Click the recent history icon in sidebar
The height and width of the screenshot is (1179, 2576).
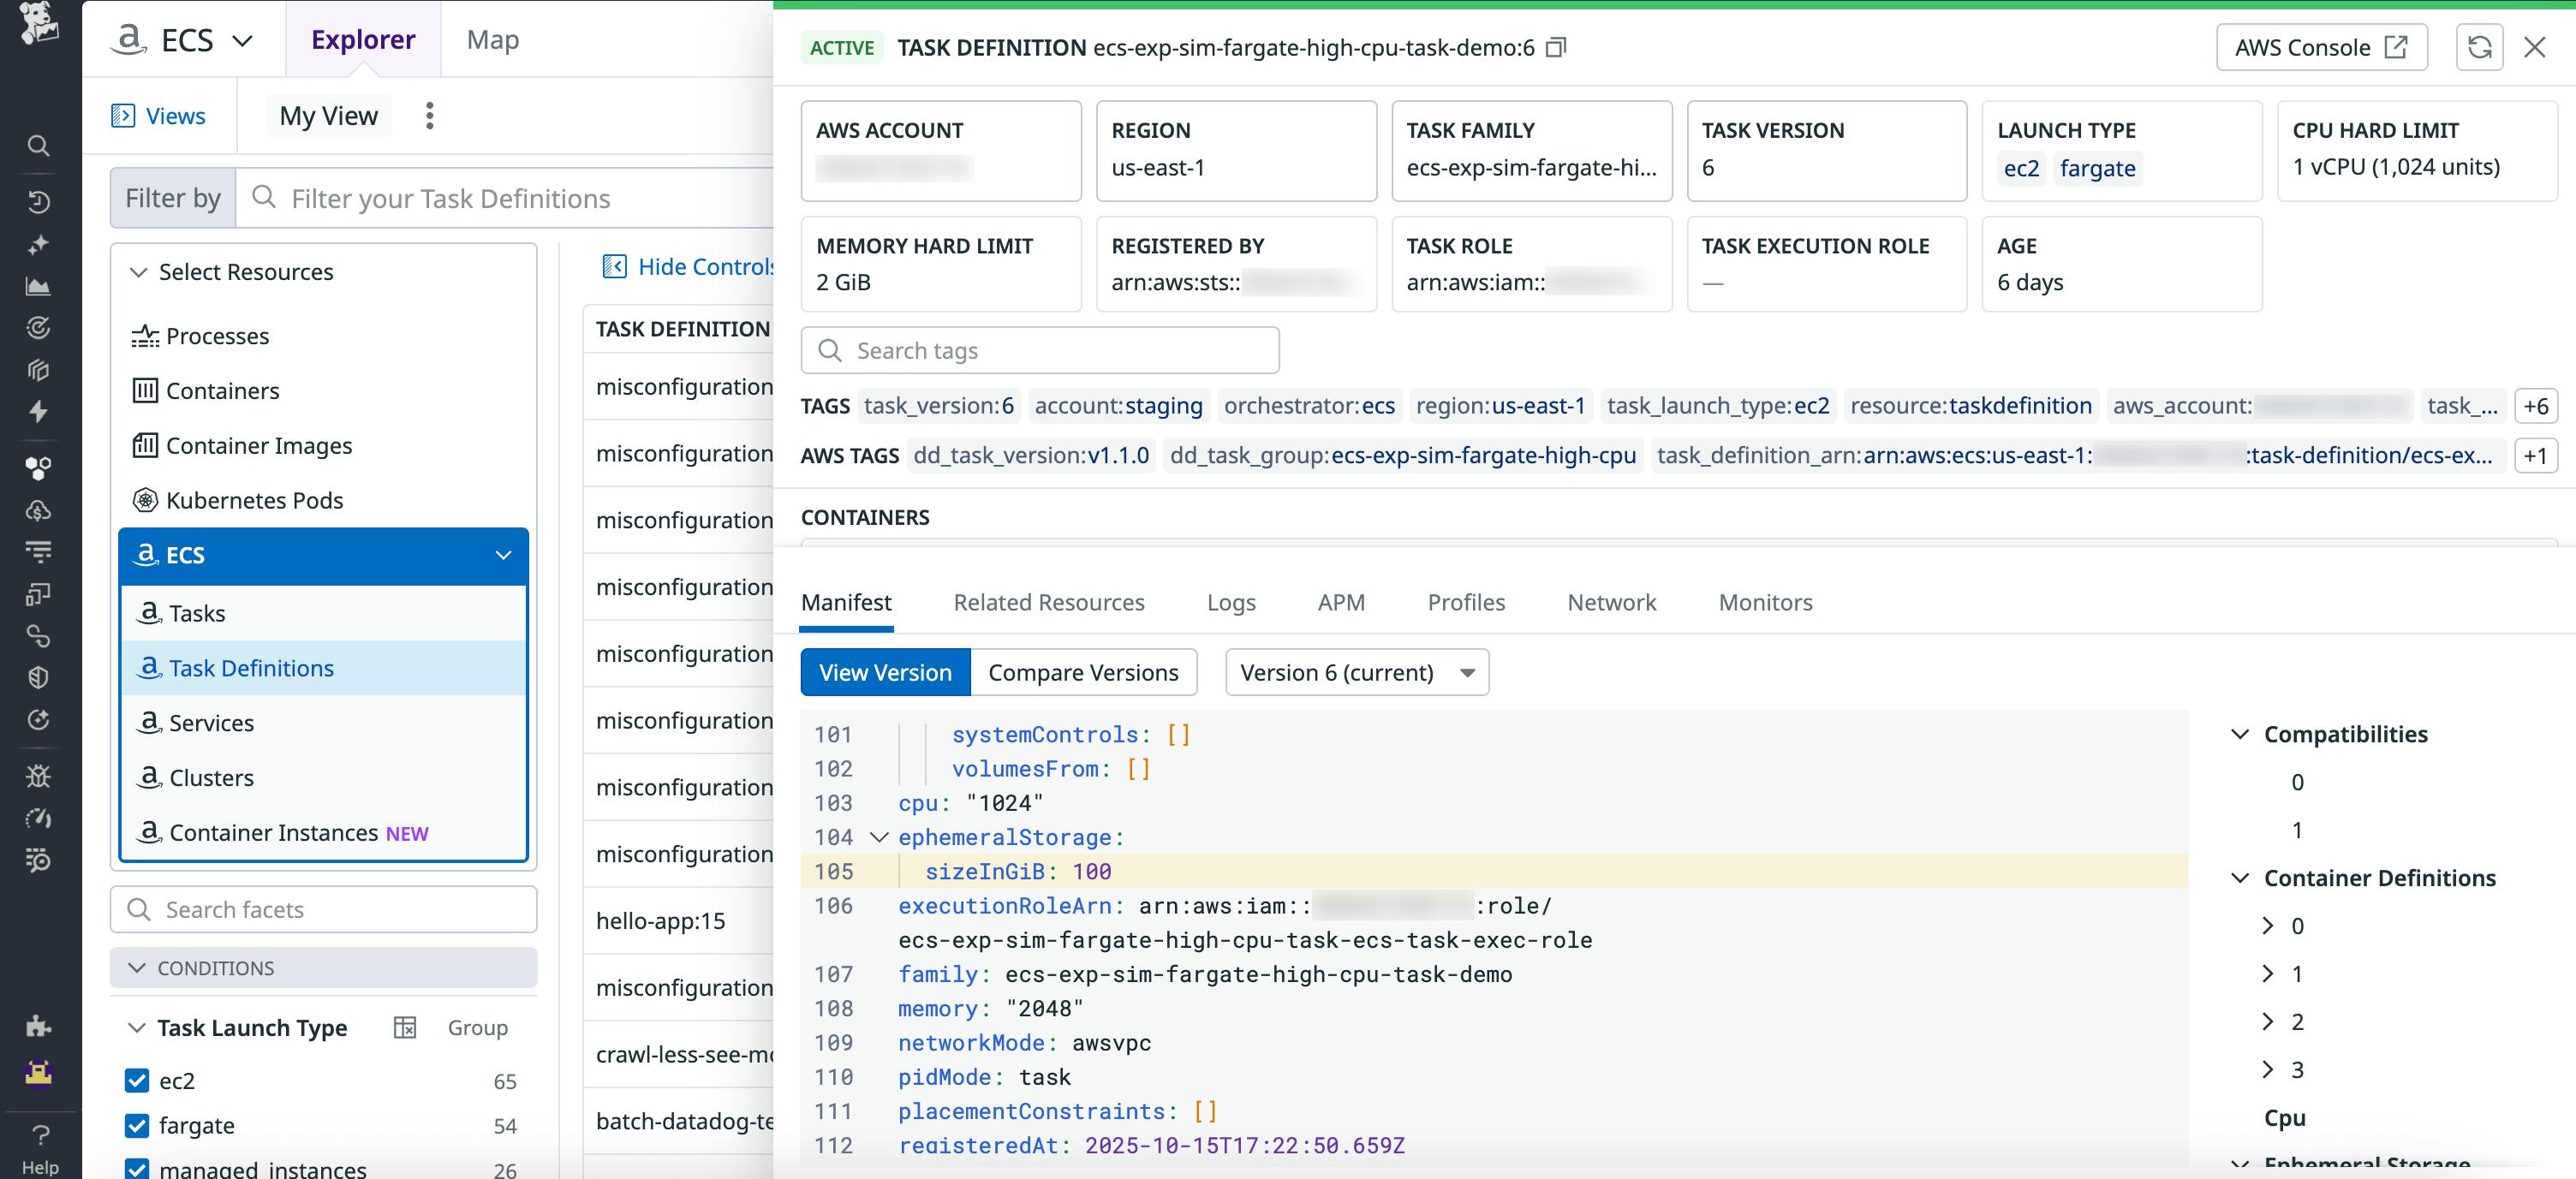(x=38, y=202)
